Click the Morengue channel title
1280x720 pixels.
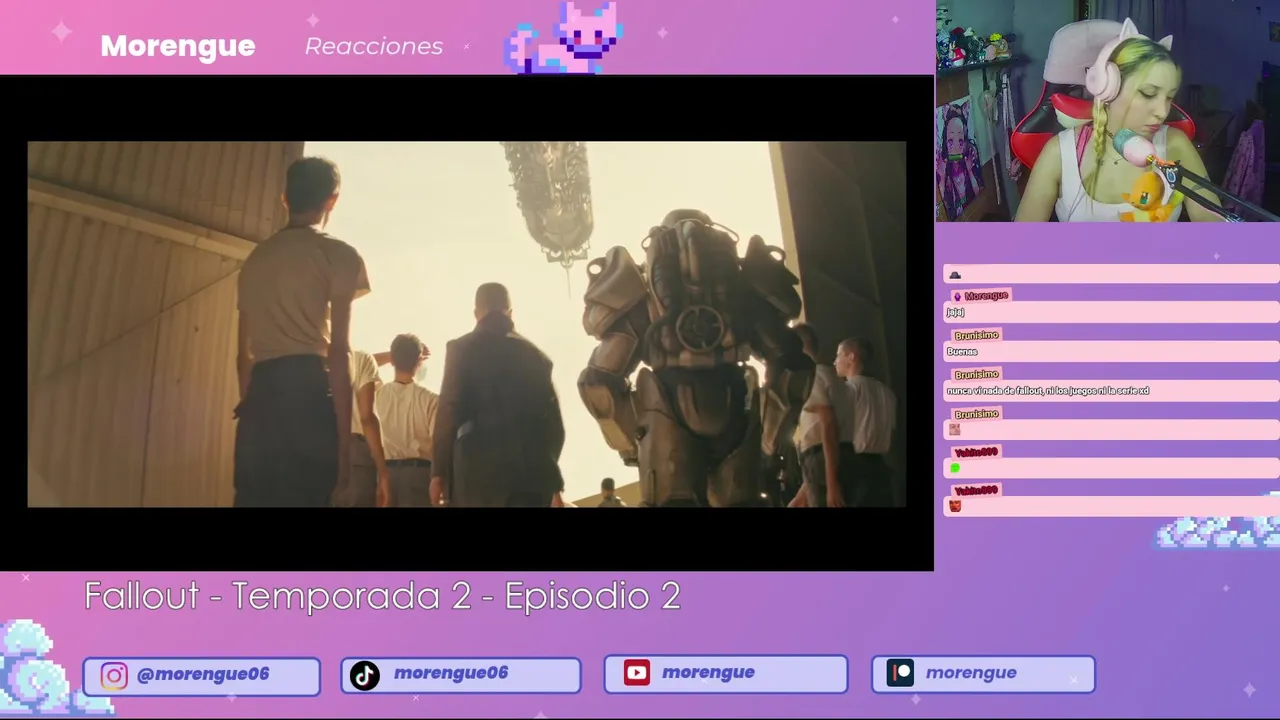click(178, 46)
